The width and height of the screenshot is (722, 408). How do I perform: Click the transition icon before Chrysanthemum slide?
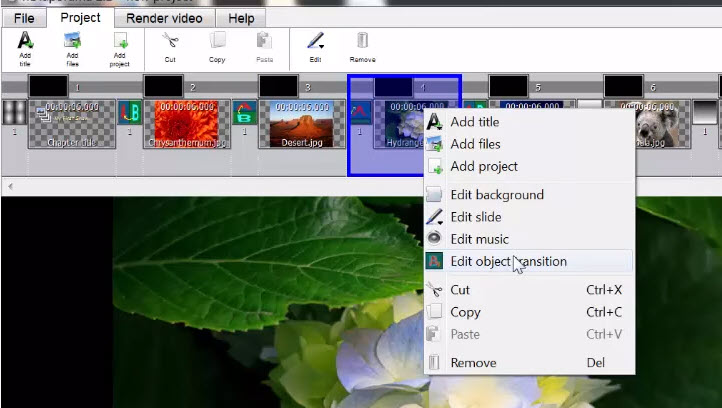pos(129,112)
